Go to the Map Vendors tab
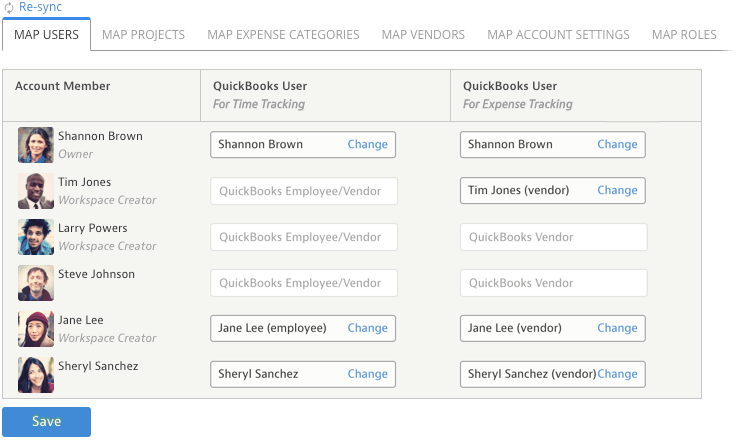Screen dimensions: 739x441 pos(423,35)
